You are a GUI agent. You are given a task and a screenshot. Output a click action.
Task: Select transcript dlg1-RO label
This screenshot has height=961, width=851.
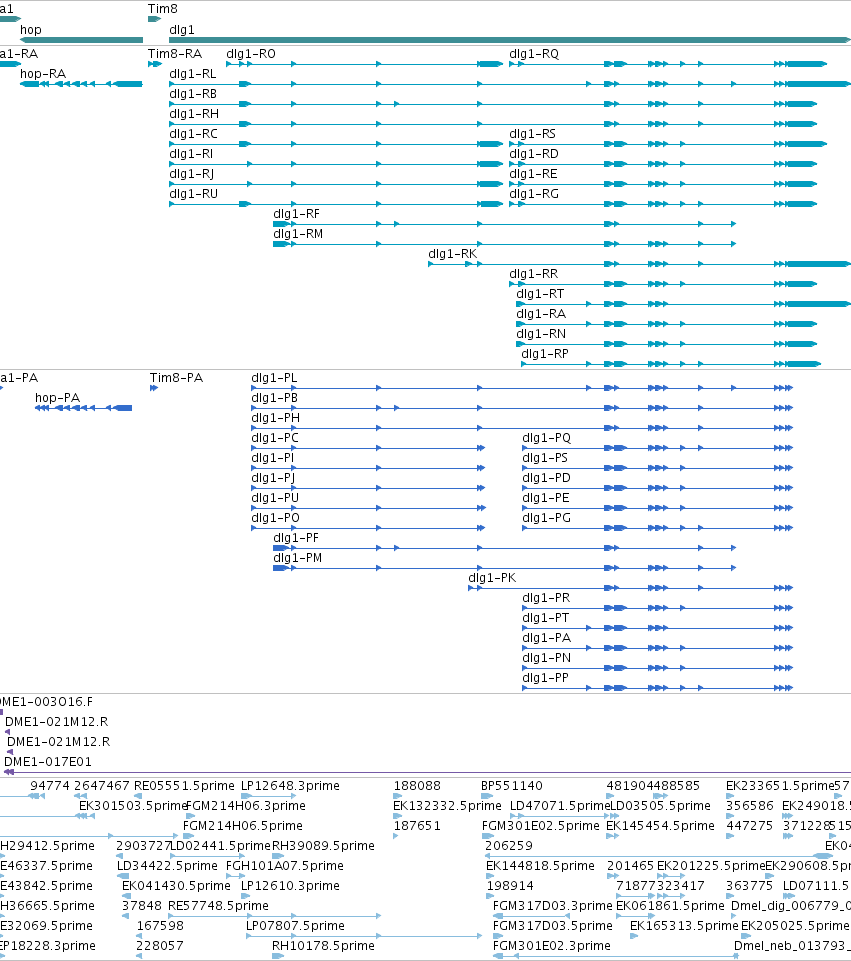251,53
